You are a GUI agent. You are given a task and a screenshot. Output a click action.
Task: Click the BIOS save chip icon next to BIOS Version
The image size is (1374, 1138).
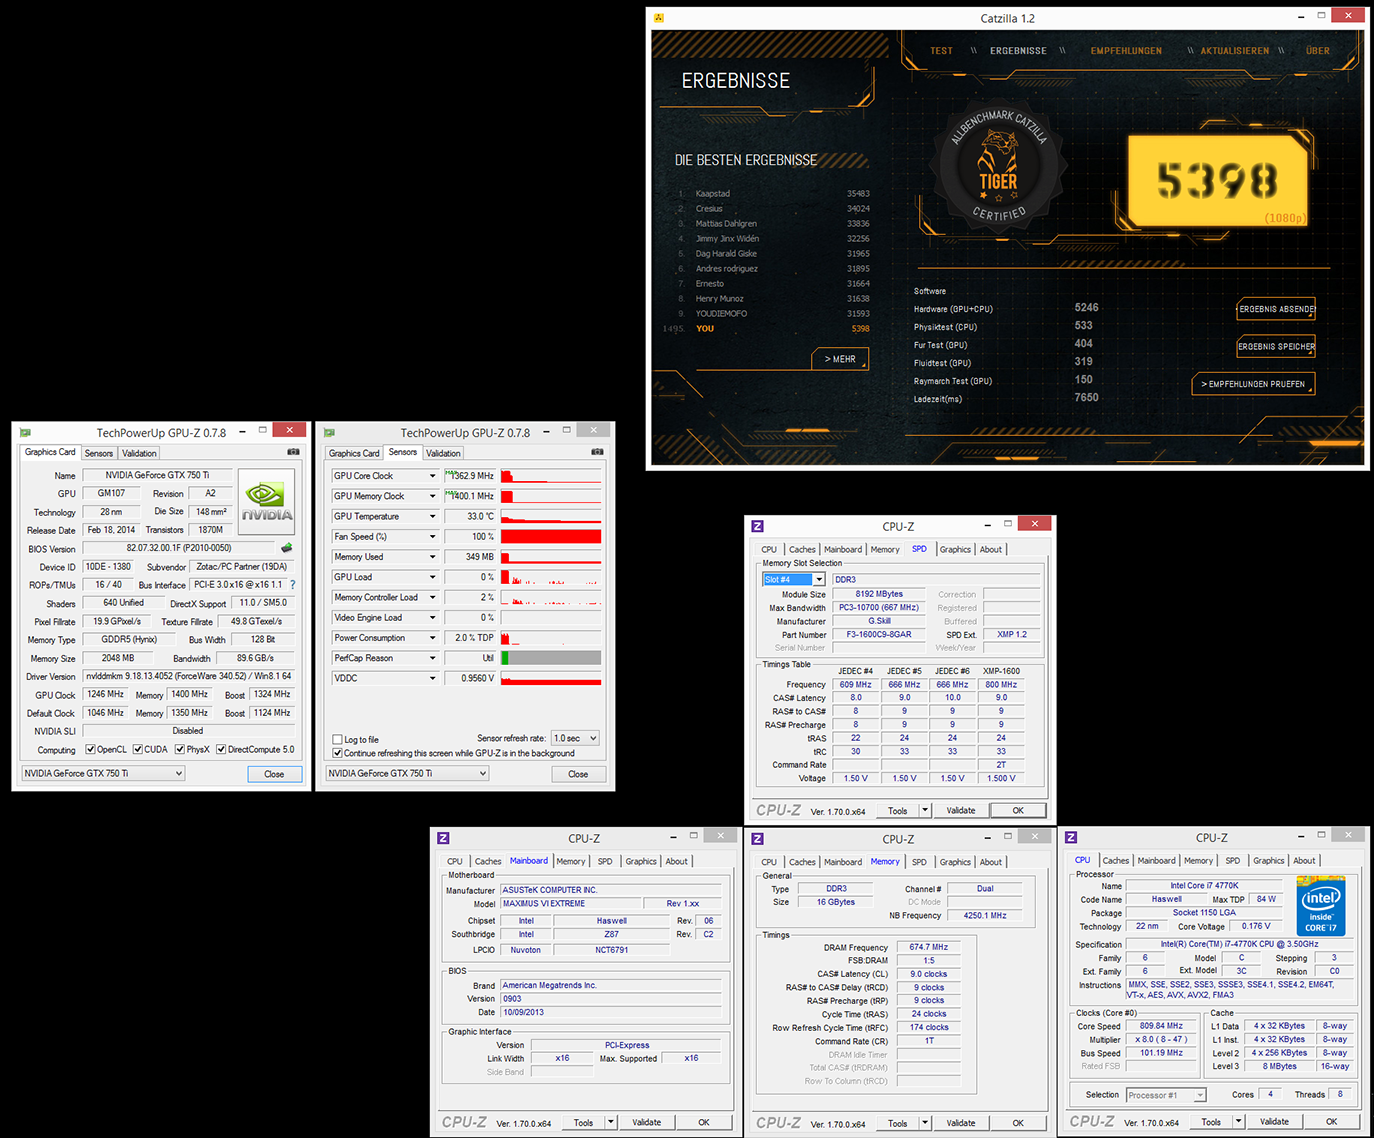pos(287,548)
